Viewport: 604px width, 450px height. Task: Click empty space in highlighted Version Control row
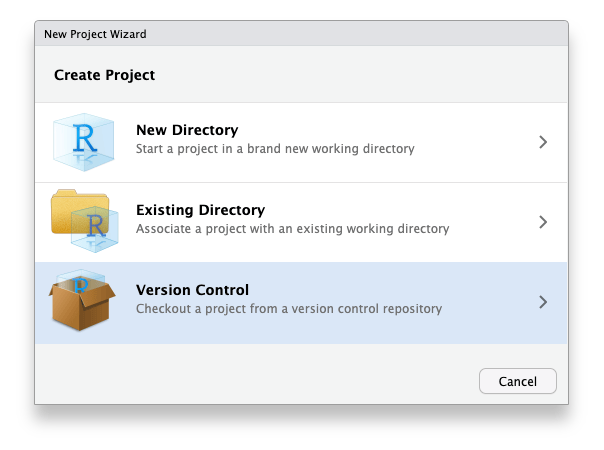click(490, 302)
